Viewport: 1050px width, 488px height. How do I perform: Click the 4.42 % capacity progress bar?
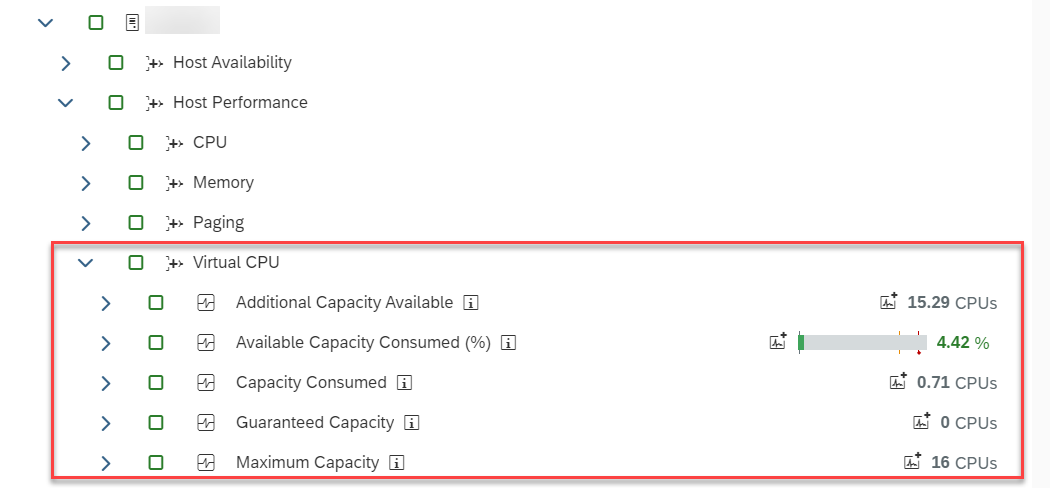coord(862,343)
